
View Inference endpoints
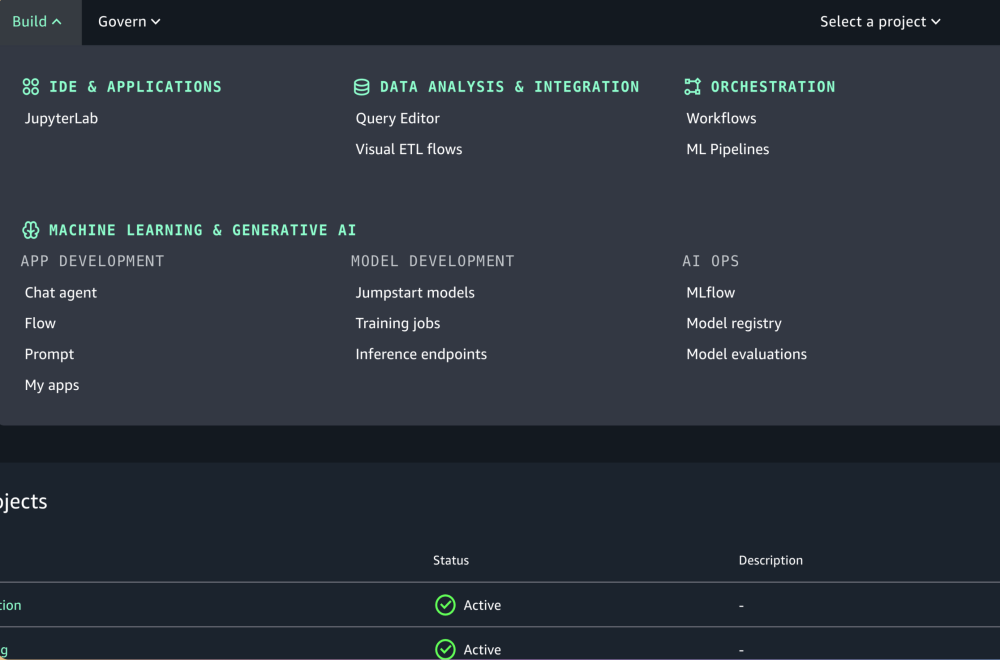pos(421,355)
